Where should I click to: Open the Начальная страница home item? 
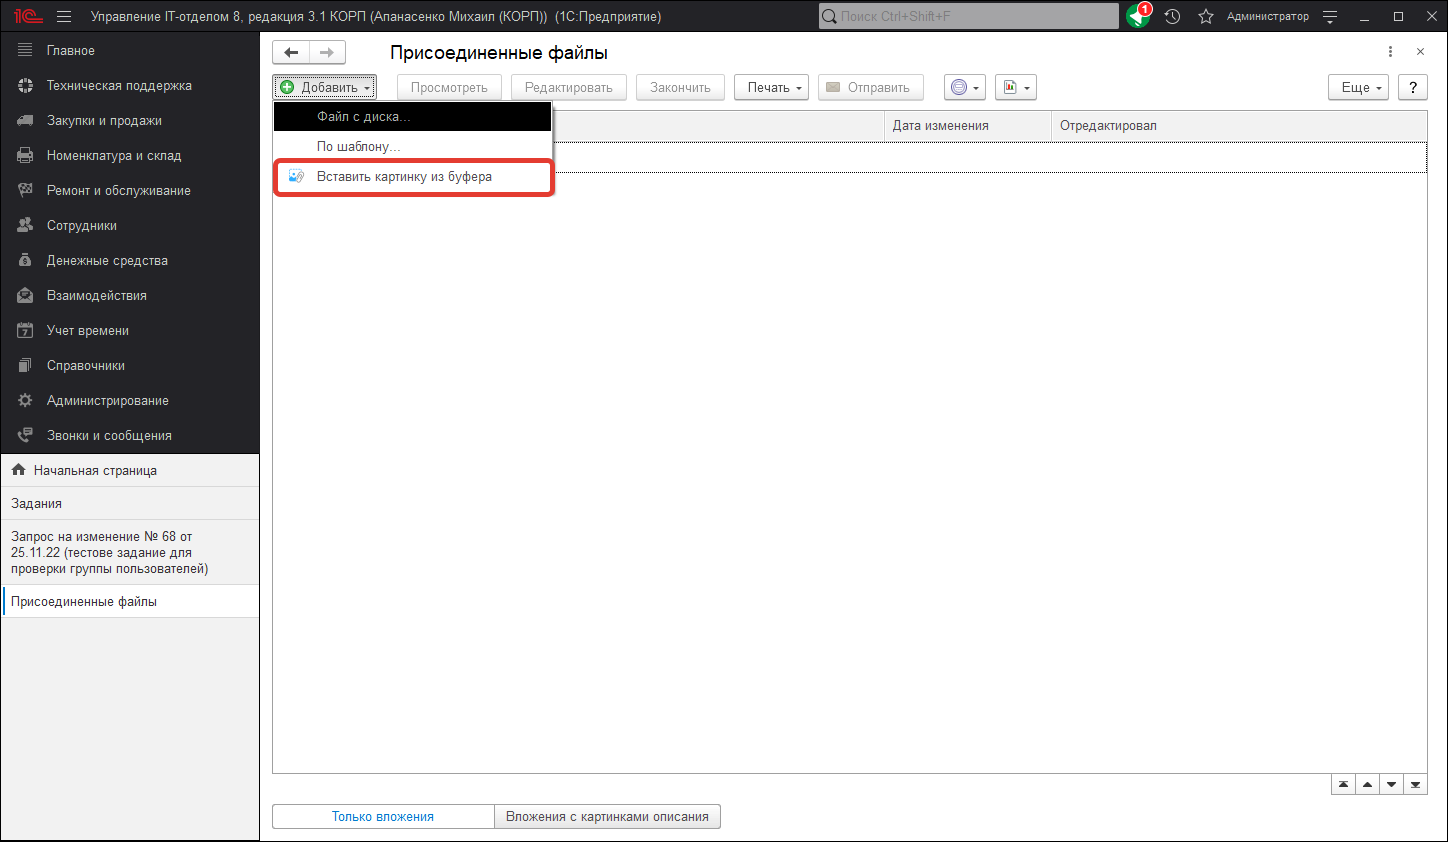(95, 470)
